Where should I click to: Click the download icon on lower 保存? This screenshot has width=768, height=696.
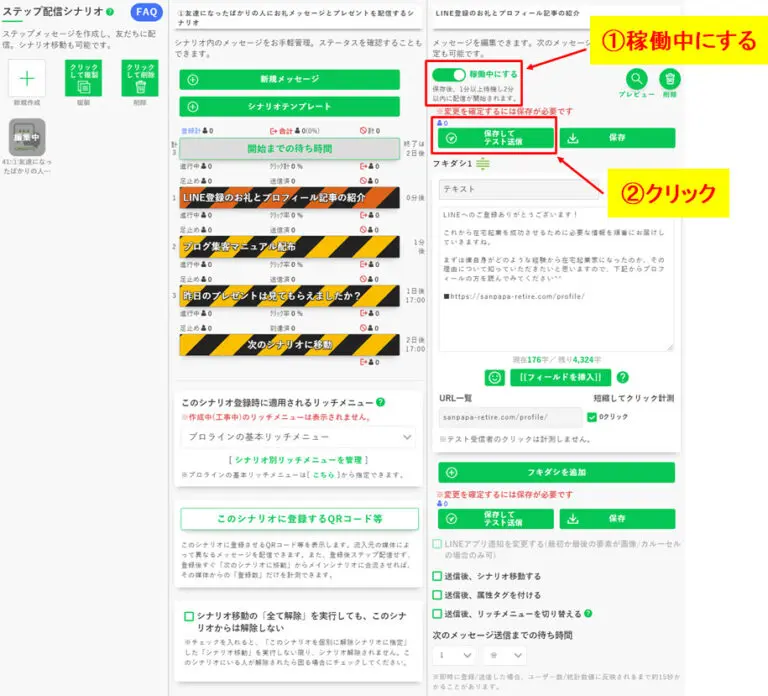coord(573,519)
